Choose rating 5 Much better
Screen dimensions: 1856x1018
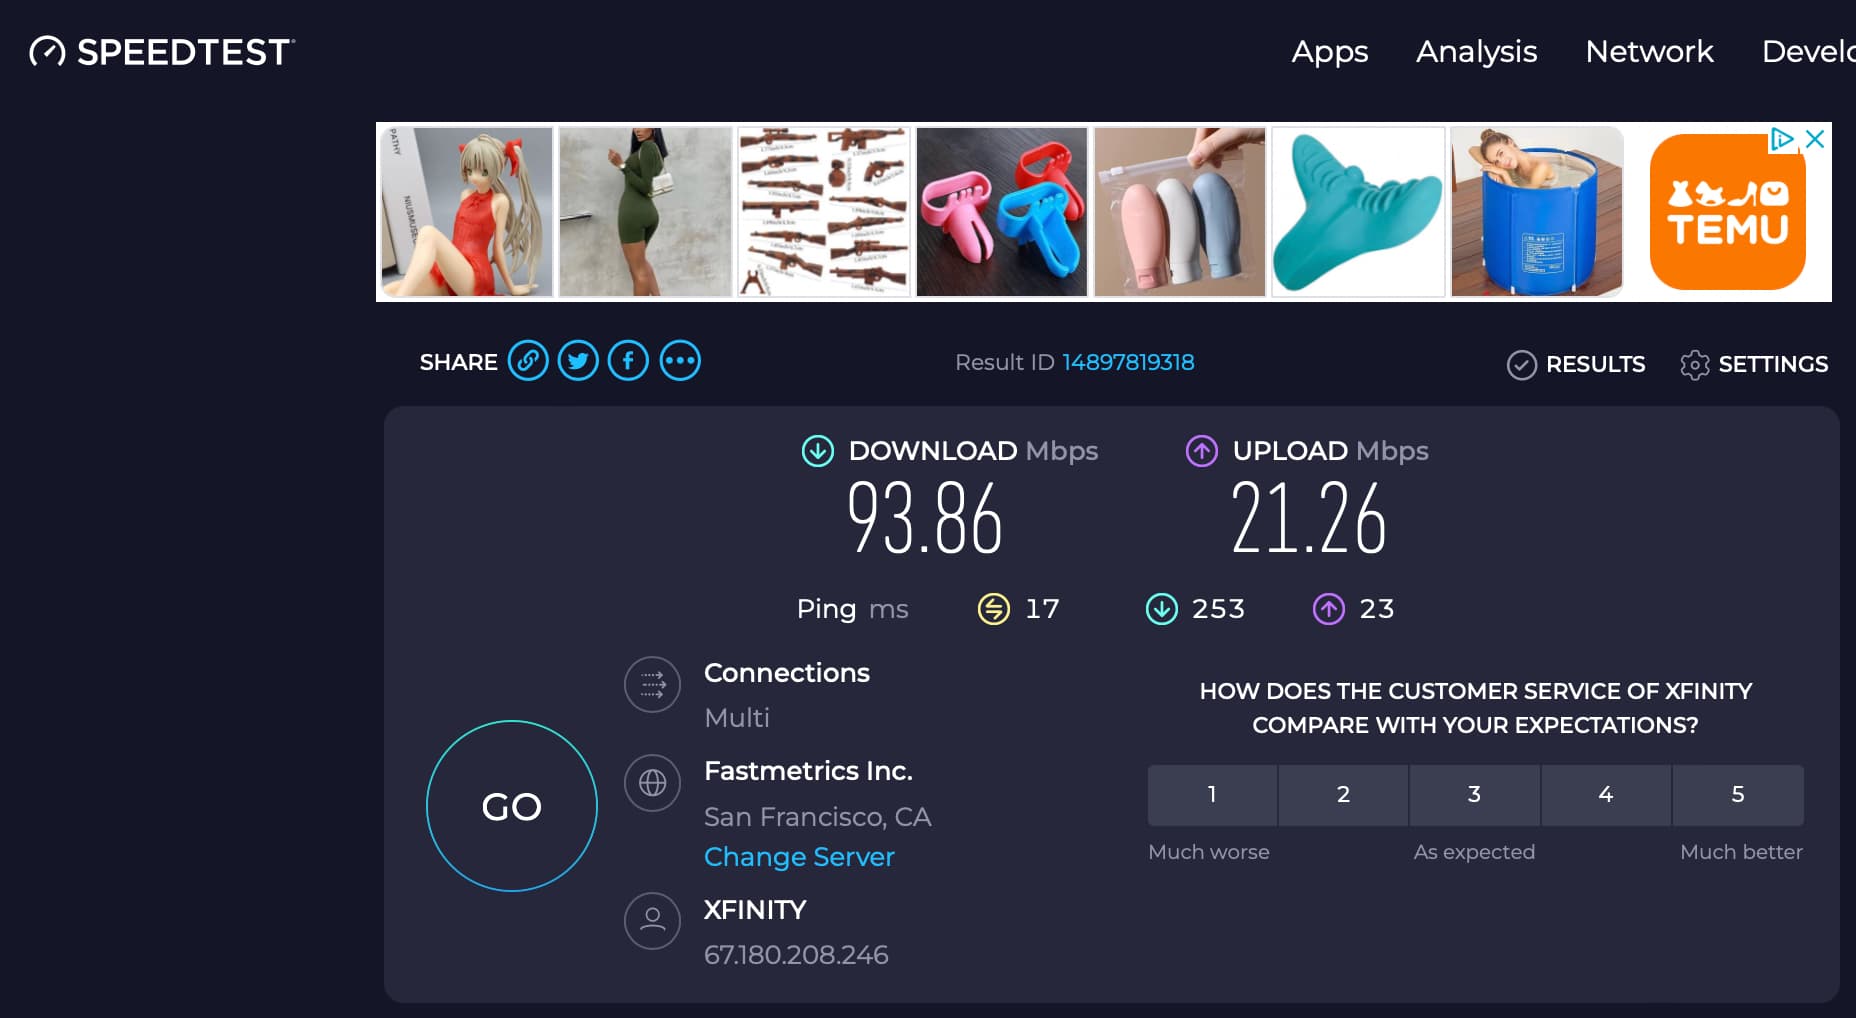pyautogui.click(x=1737, y=795)
